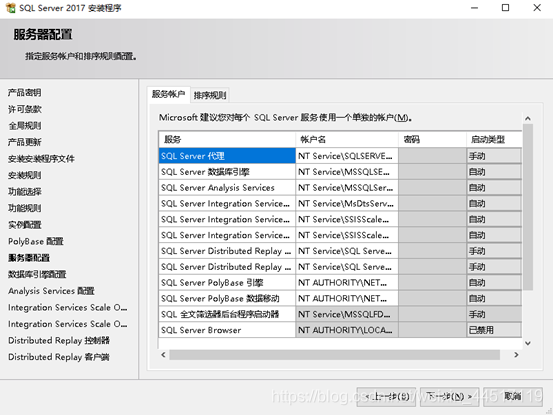Go to 功能选择 step in sidebar
Screen dimensions: 553x415
click(25, 192)
